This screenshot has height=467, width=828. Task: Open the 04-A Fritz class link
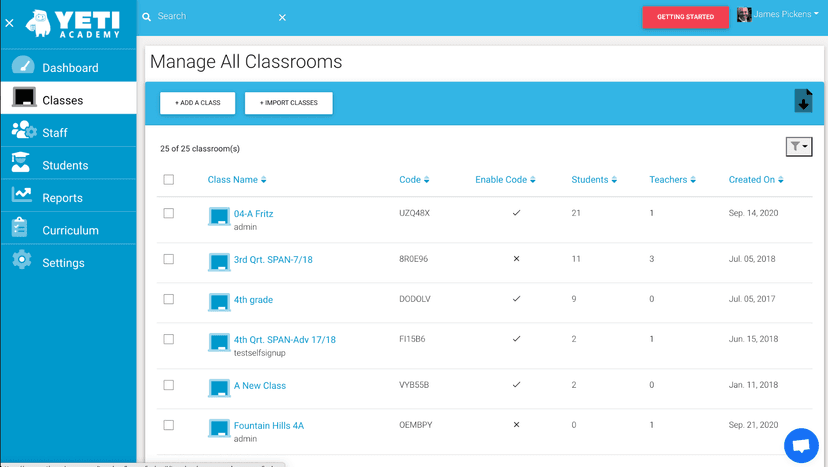(x=253, y=213)
